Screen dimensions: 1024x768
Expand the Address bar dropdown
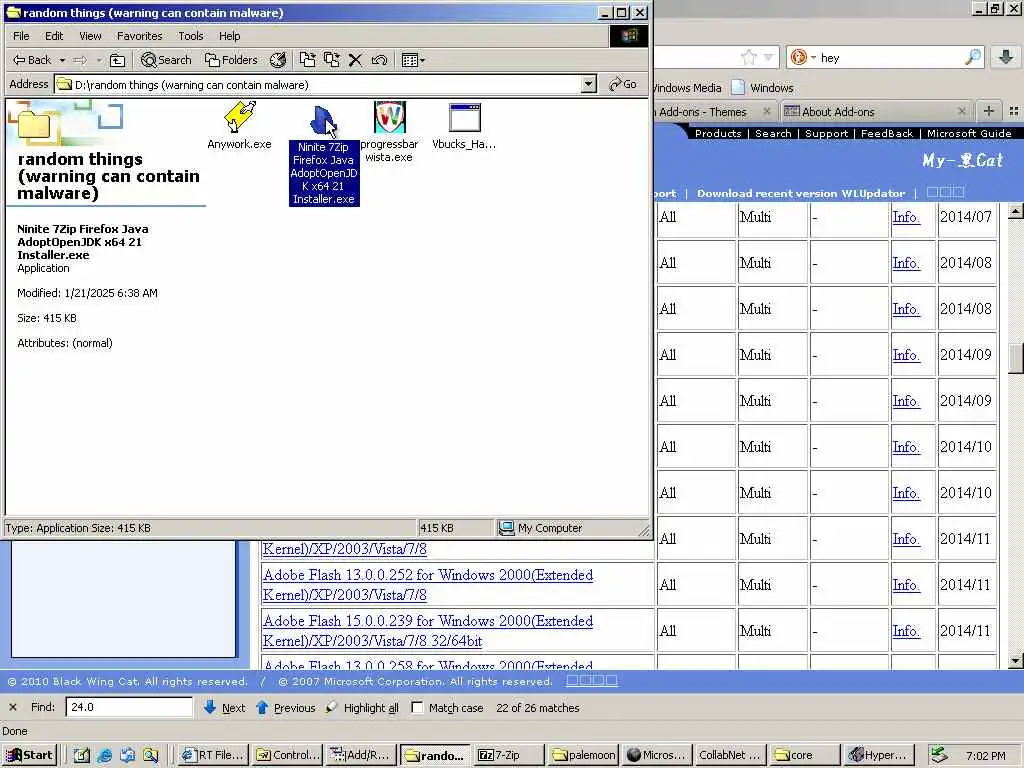click(x=588, y=84)
